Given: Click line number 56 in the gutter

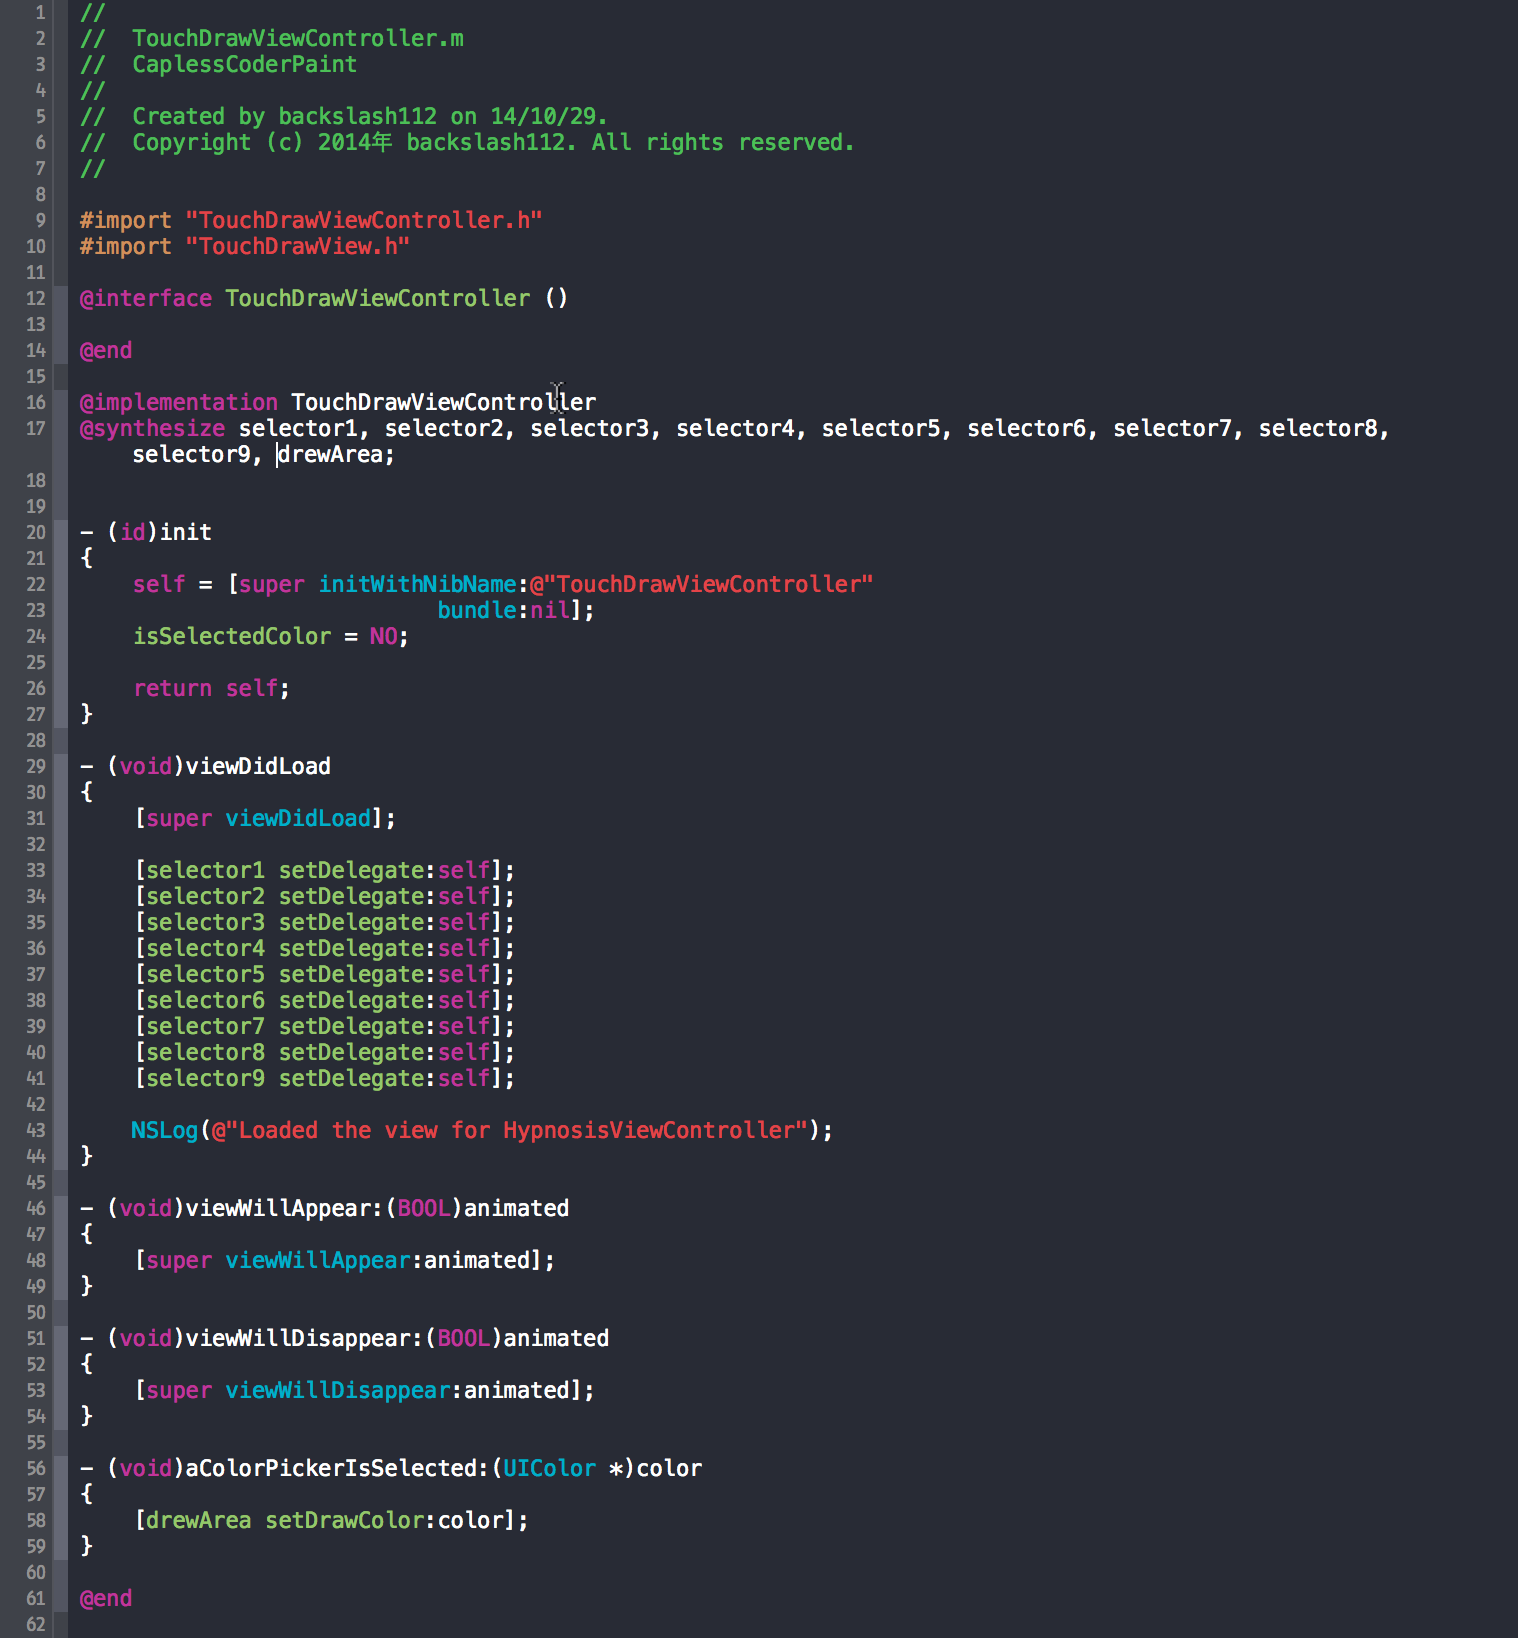Looking at the screenshot, I should pos(36,1468).
